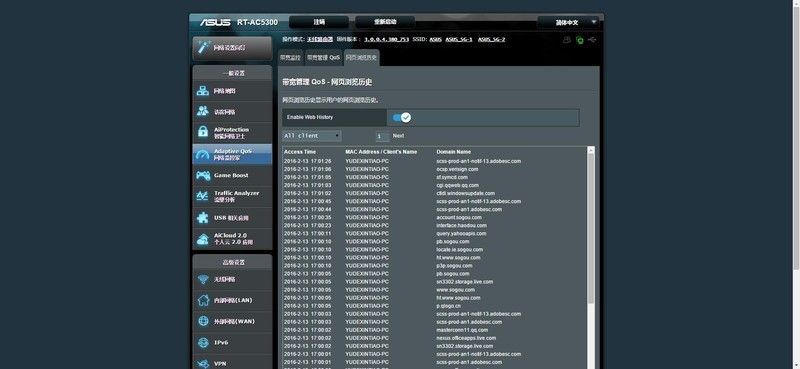Expand the All client dropdown
This screenshot has height=369, width=800.
click(312, 136)
